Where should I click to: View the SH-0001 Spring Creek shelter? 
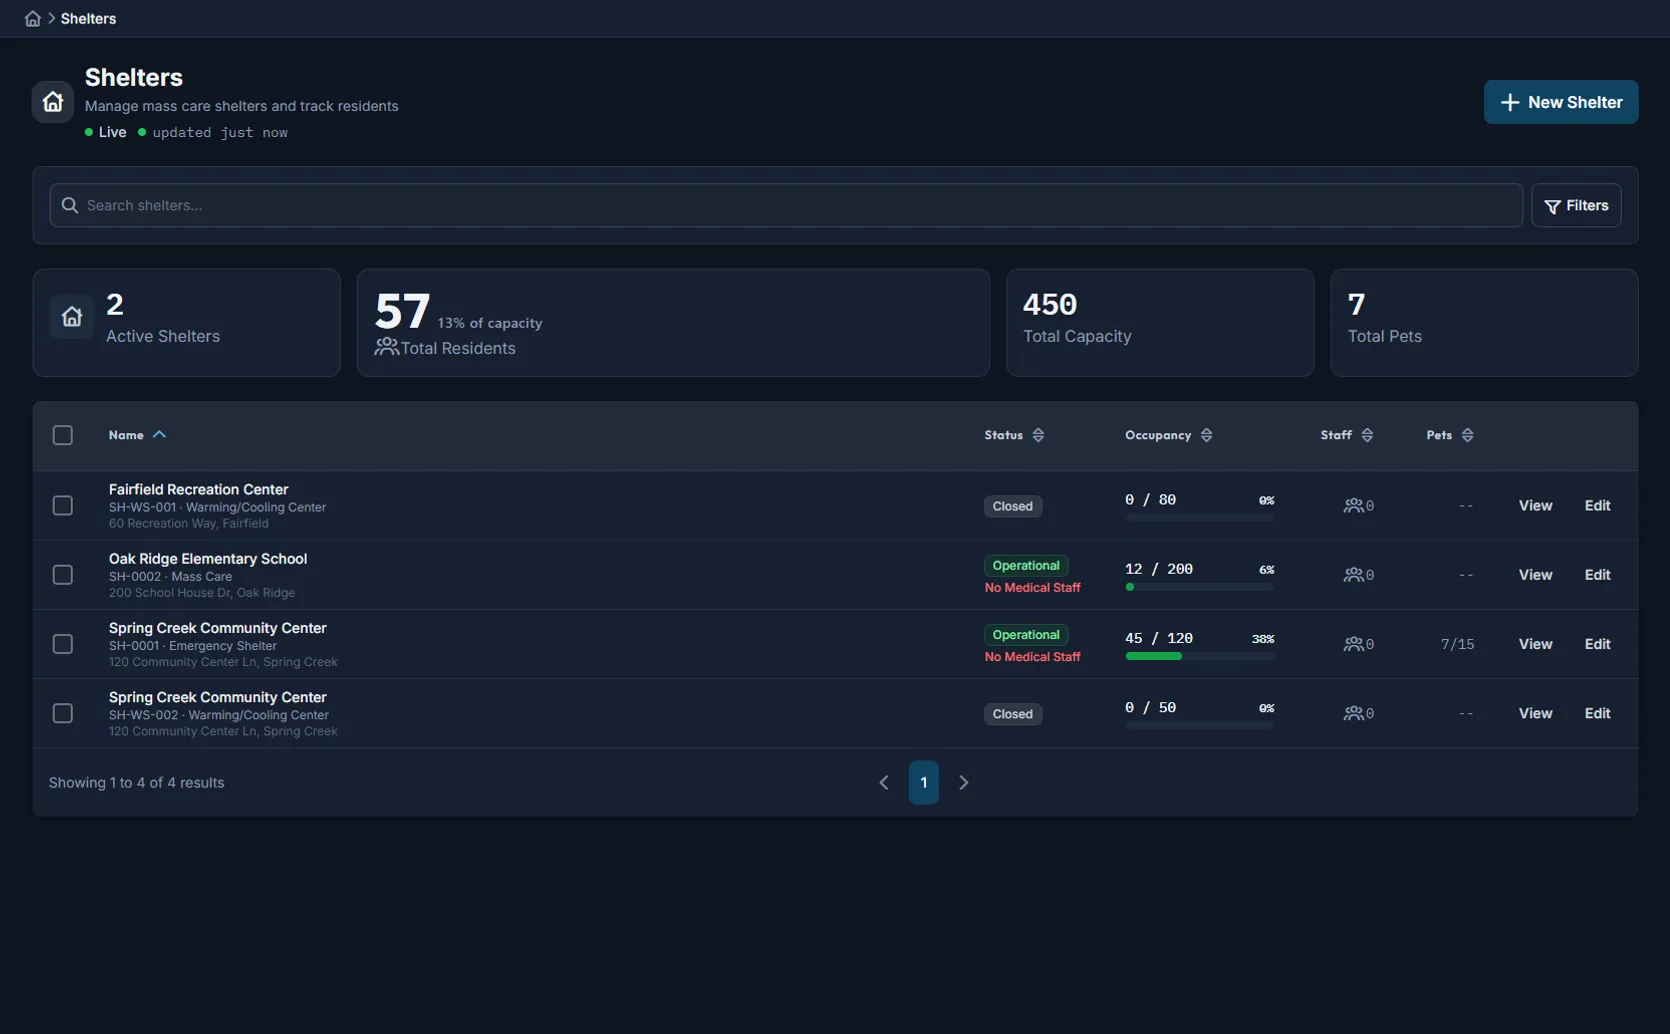(1535, 644)
